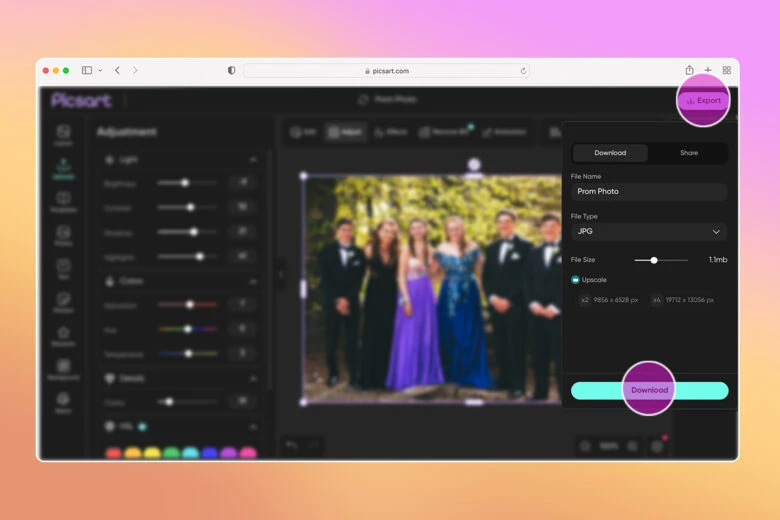780x520 pixels.
Task: Select the Text tool in sidebar
Action: 63,269
